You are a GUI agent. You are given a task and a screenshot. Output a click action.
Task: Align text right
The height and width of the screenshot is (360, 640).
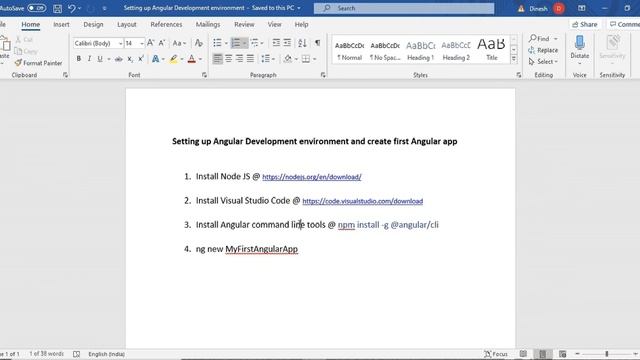(x=240, y=59)
